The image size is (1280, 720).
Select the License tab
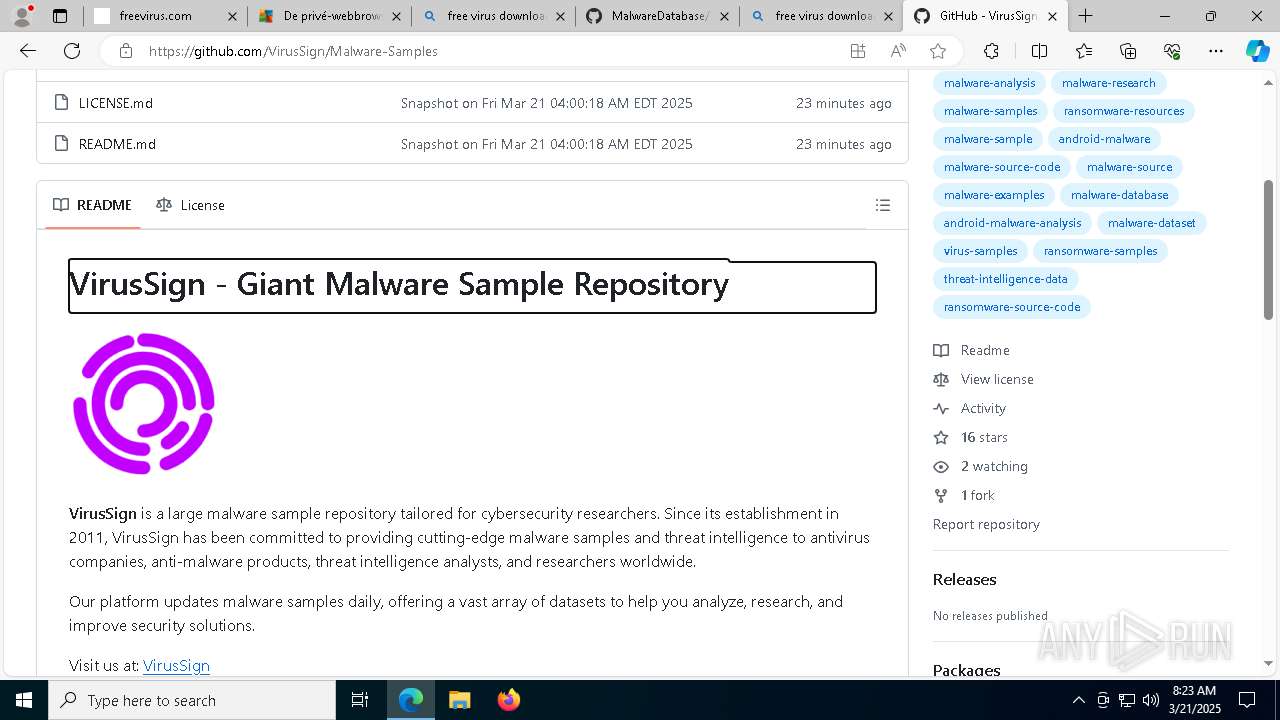[x=190, y=205]
